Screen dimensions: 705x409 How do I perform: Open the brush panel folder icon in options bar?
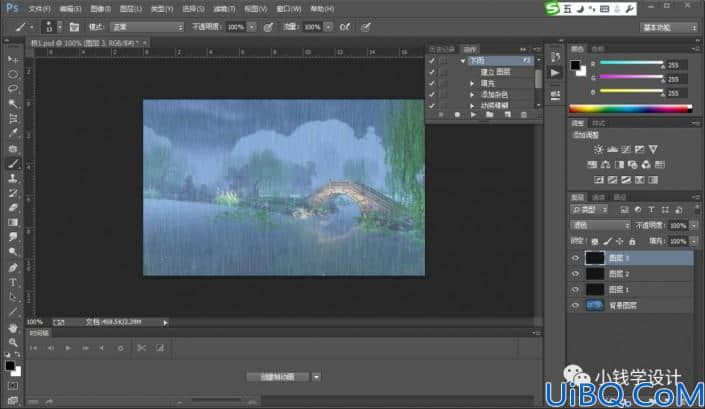click(x=74, y=27)
